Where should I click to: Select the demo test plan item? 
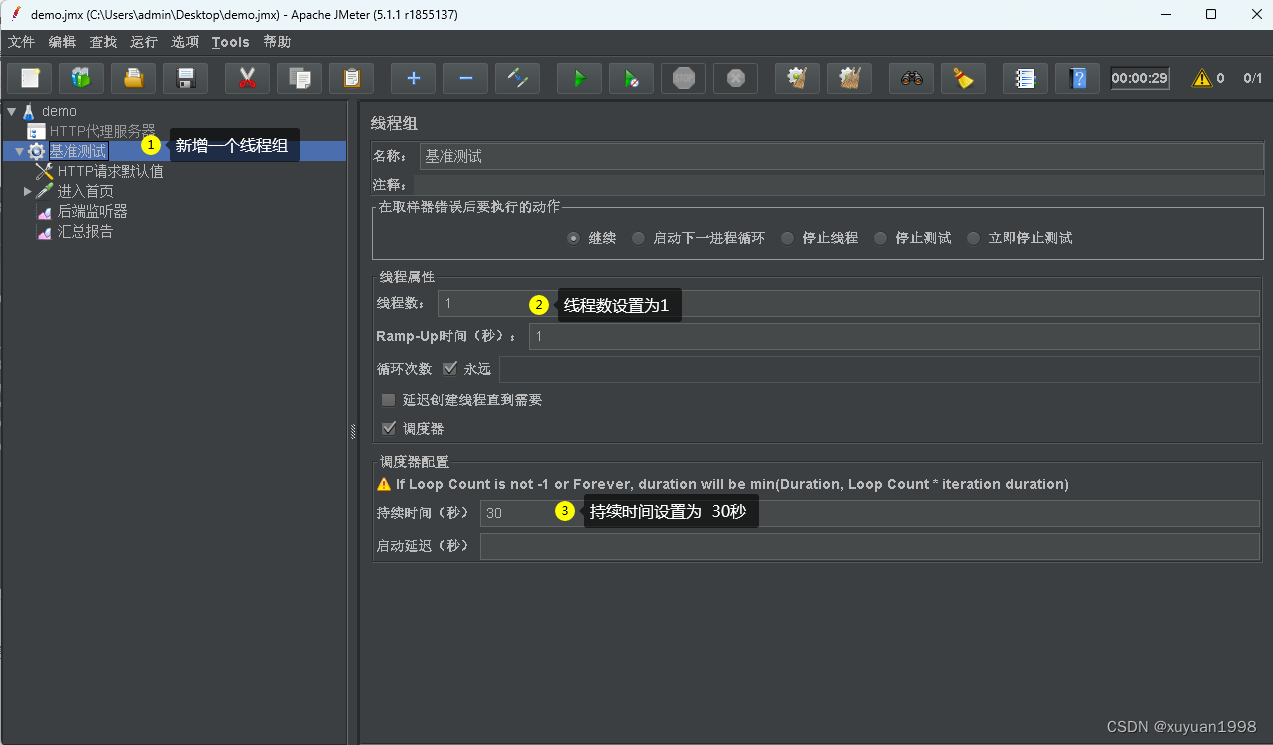click(x=59, y=111)
